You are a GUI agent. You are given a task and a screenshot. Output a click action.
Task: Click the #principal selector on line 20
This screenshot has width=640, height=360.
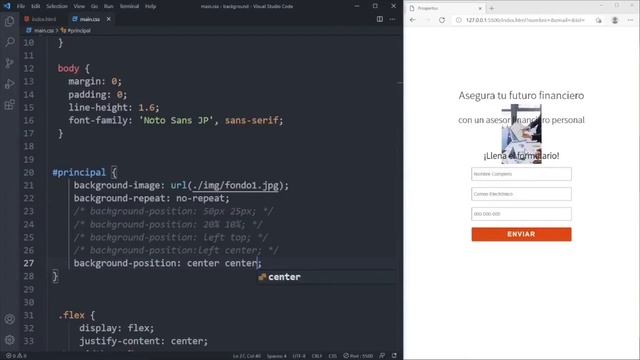click(79, 172)
